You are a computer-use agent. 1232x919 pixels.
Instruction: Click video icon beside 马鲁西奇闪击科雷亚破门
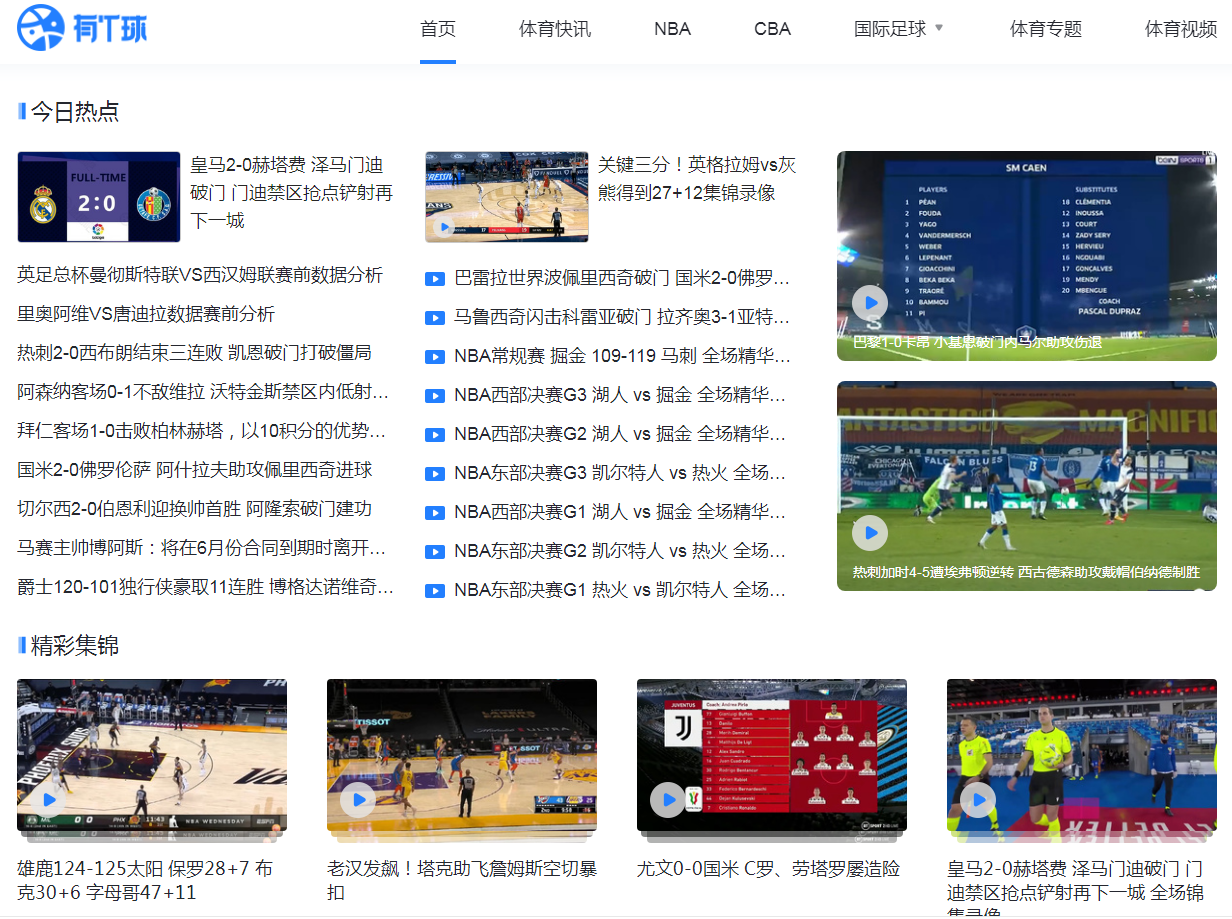(435, 318)
